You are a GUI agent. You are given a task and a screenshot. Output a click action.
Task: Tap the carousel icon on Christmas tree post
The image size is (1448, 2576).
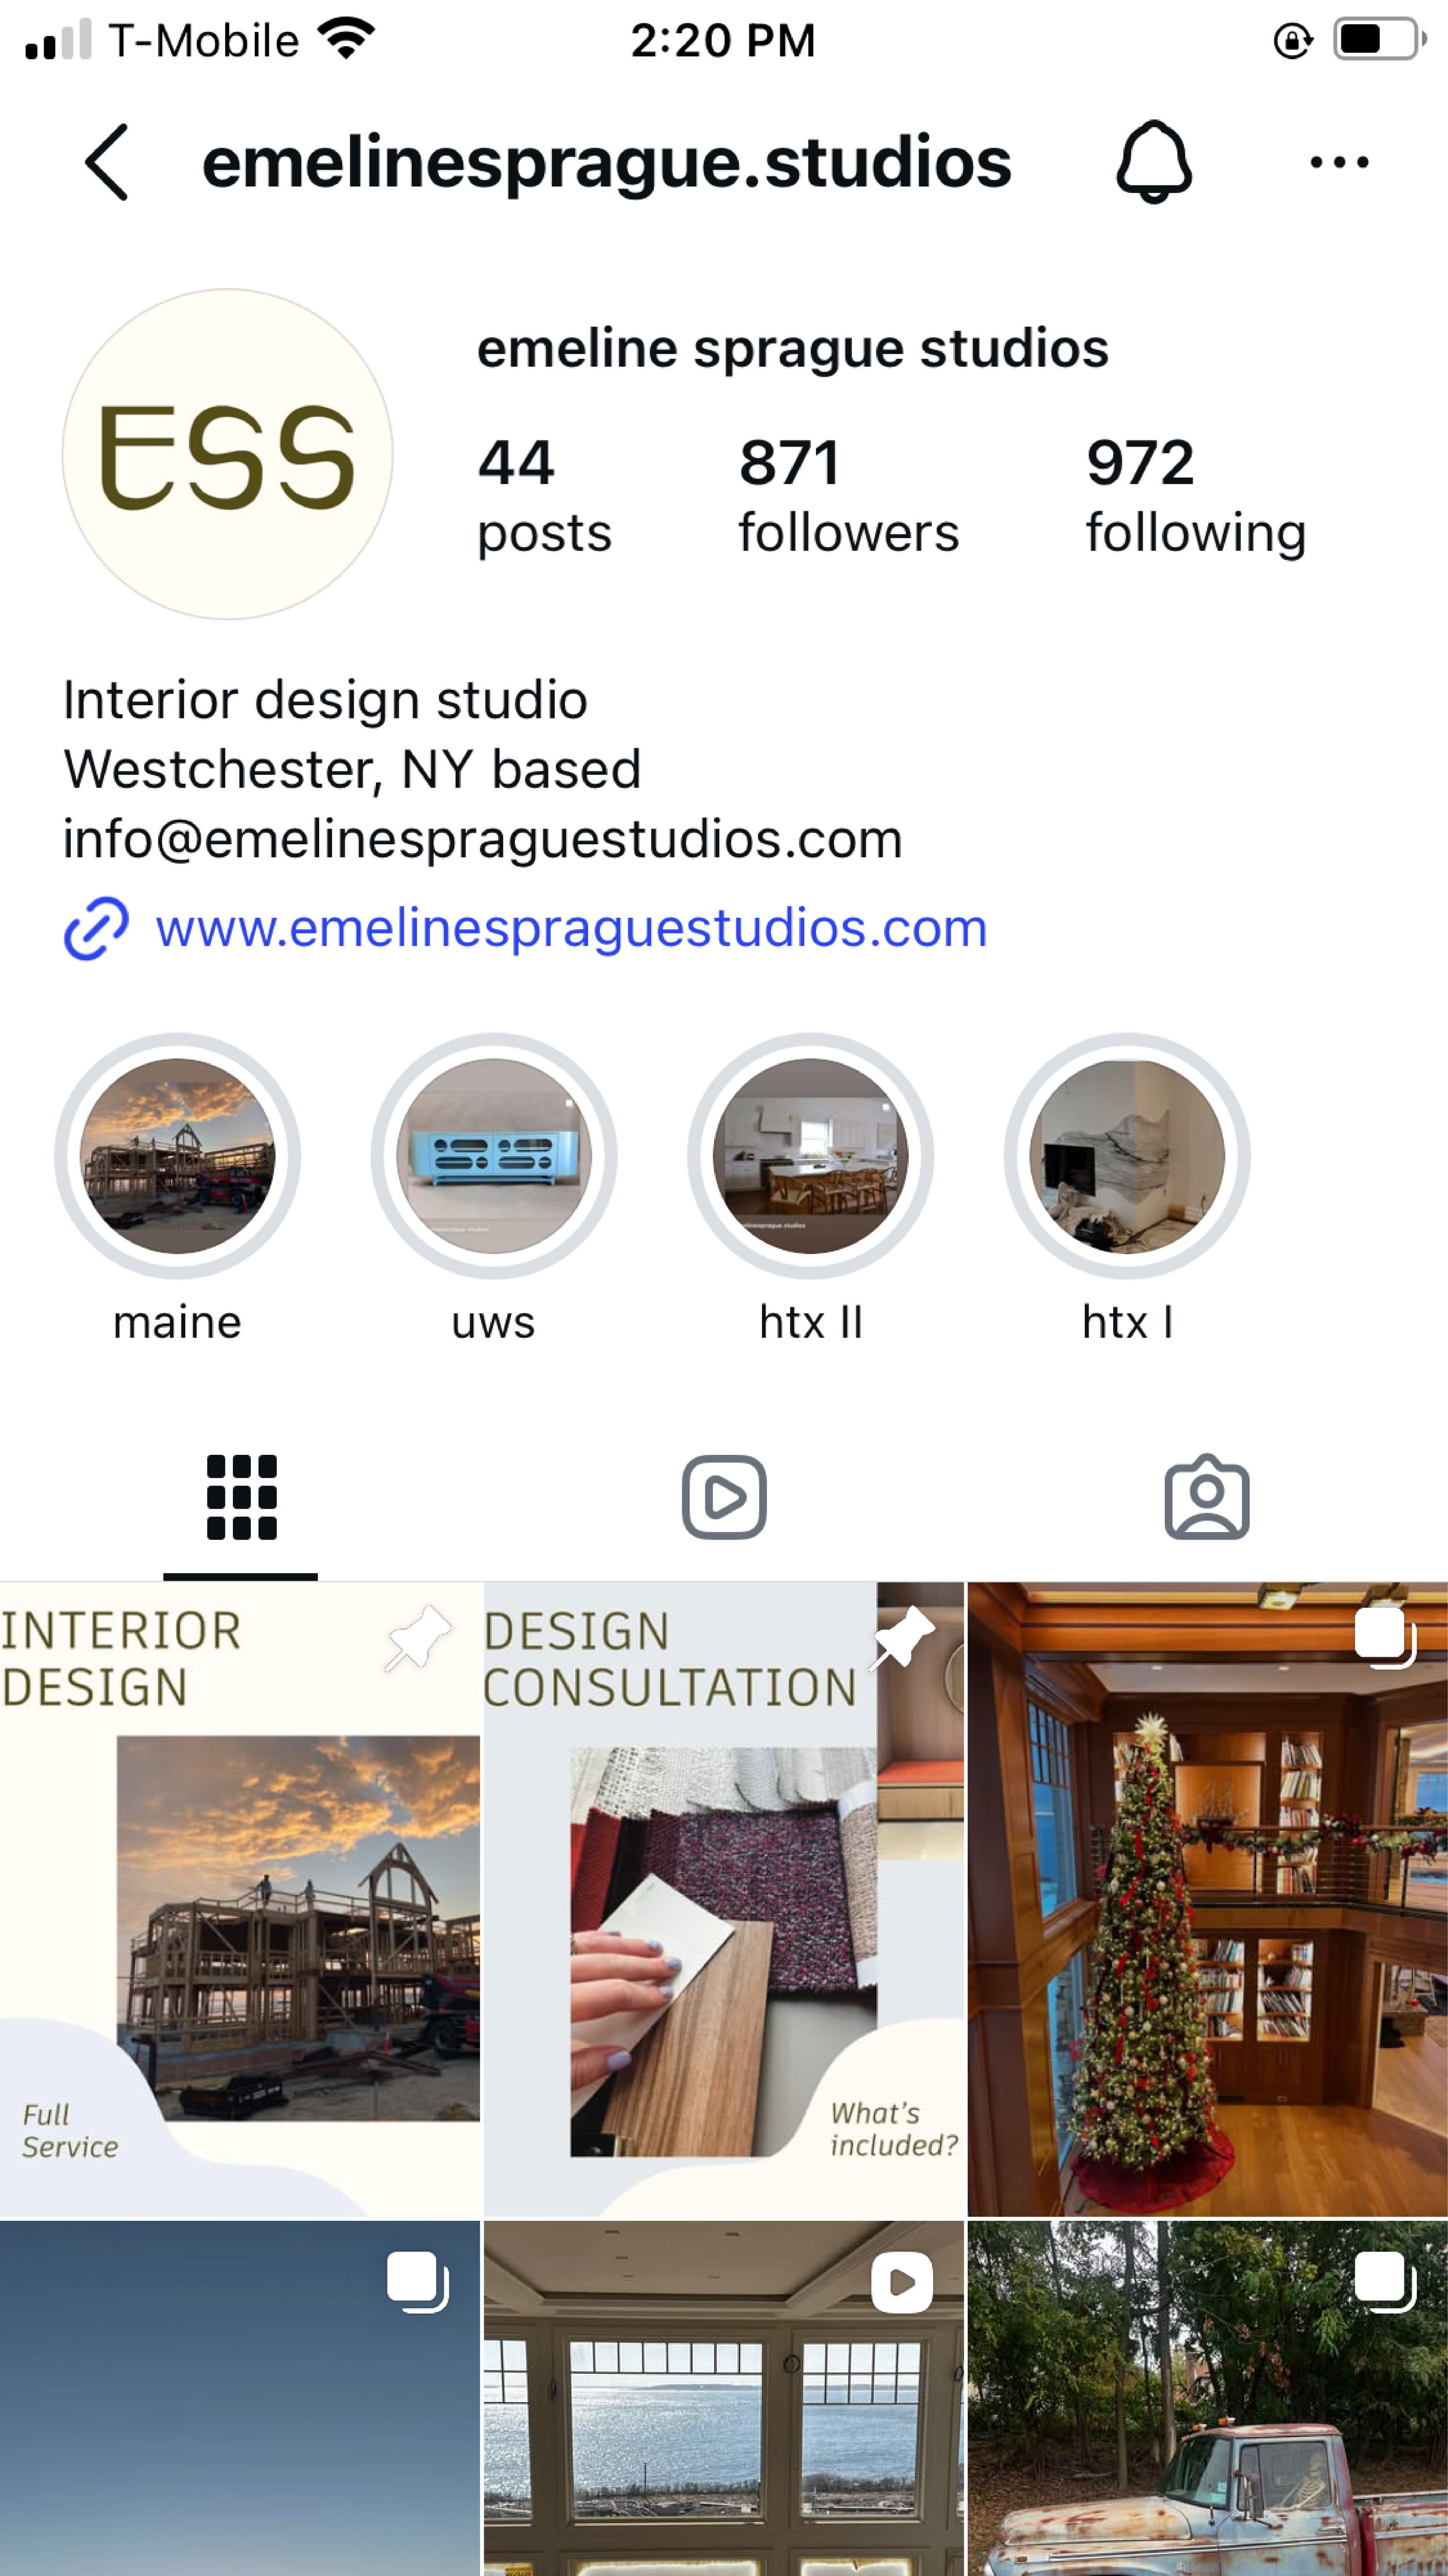[x=1385, y=1637]
